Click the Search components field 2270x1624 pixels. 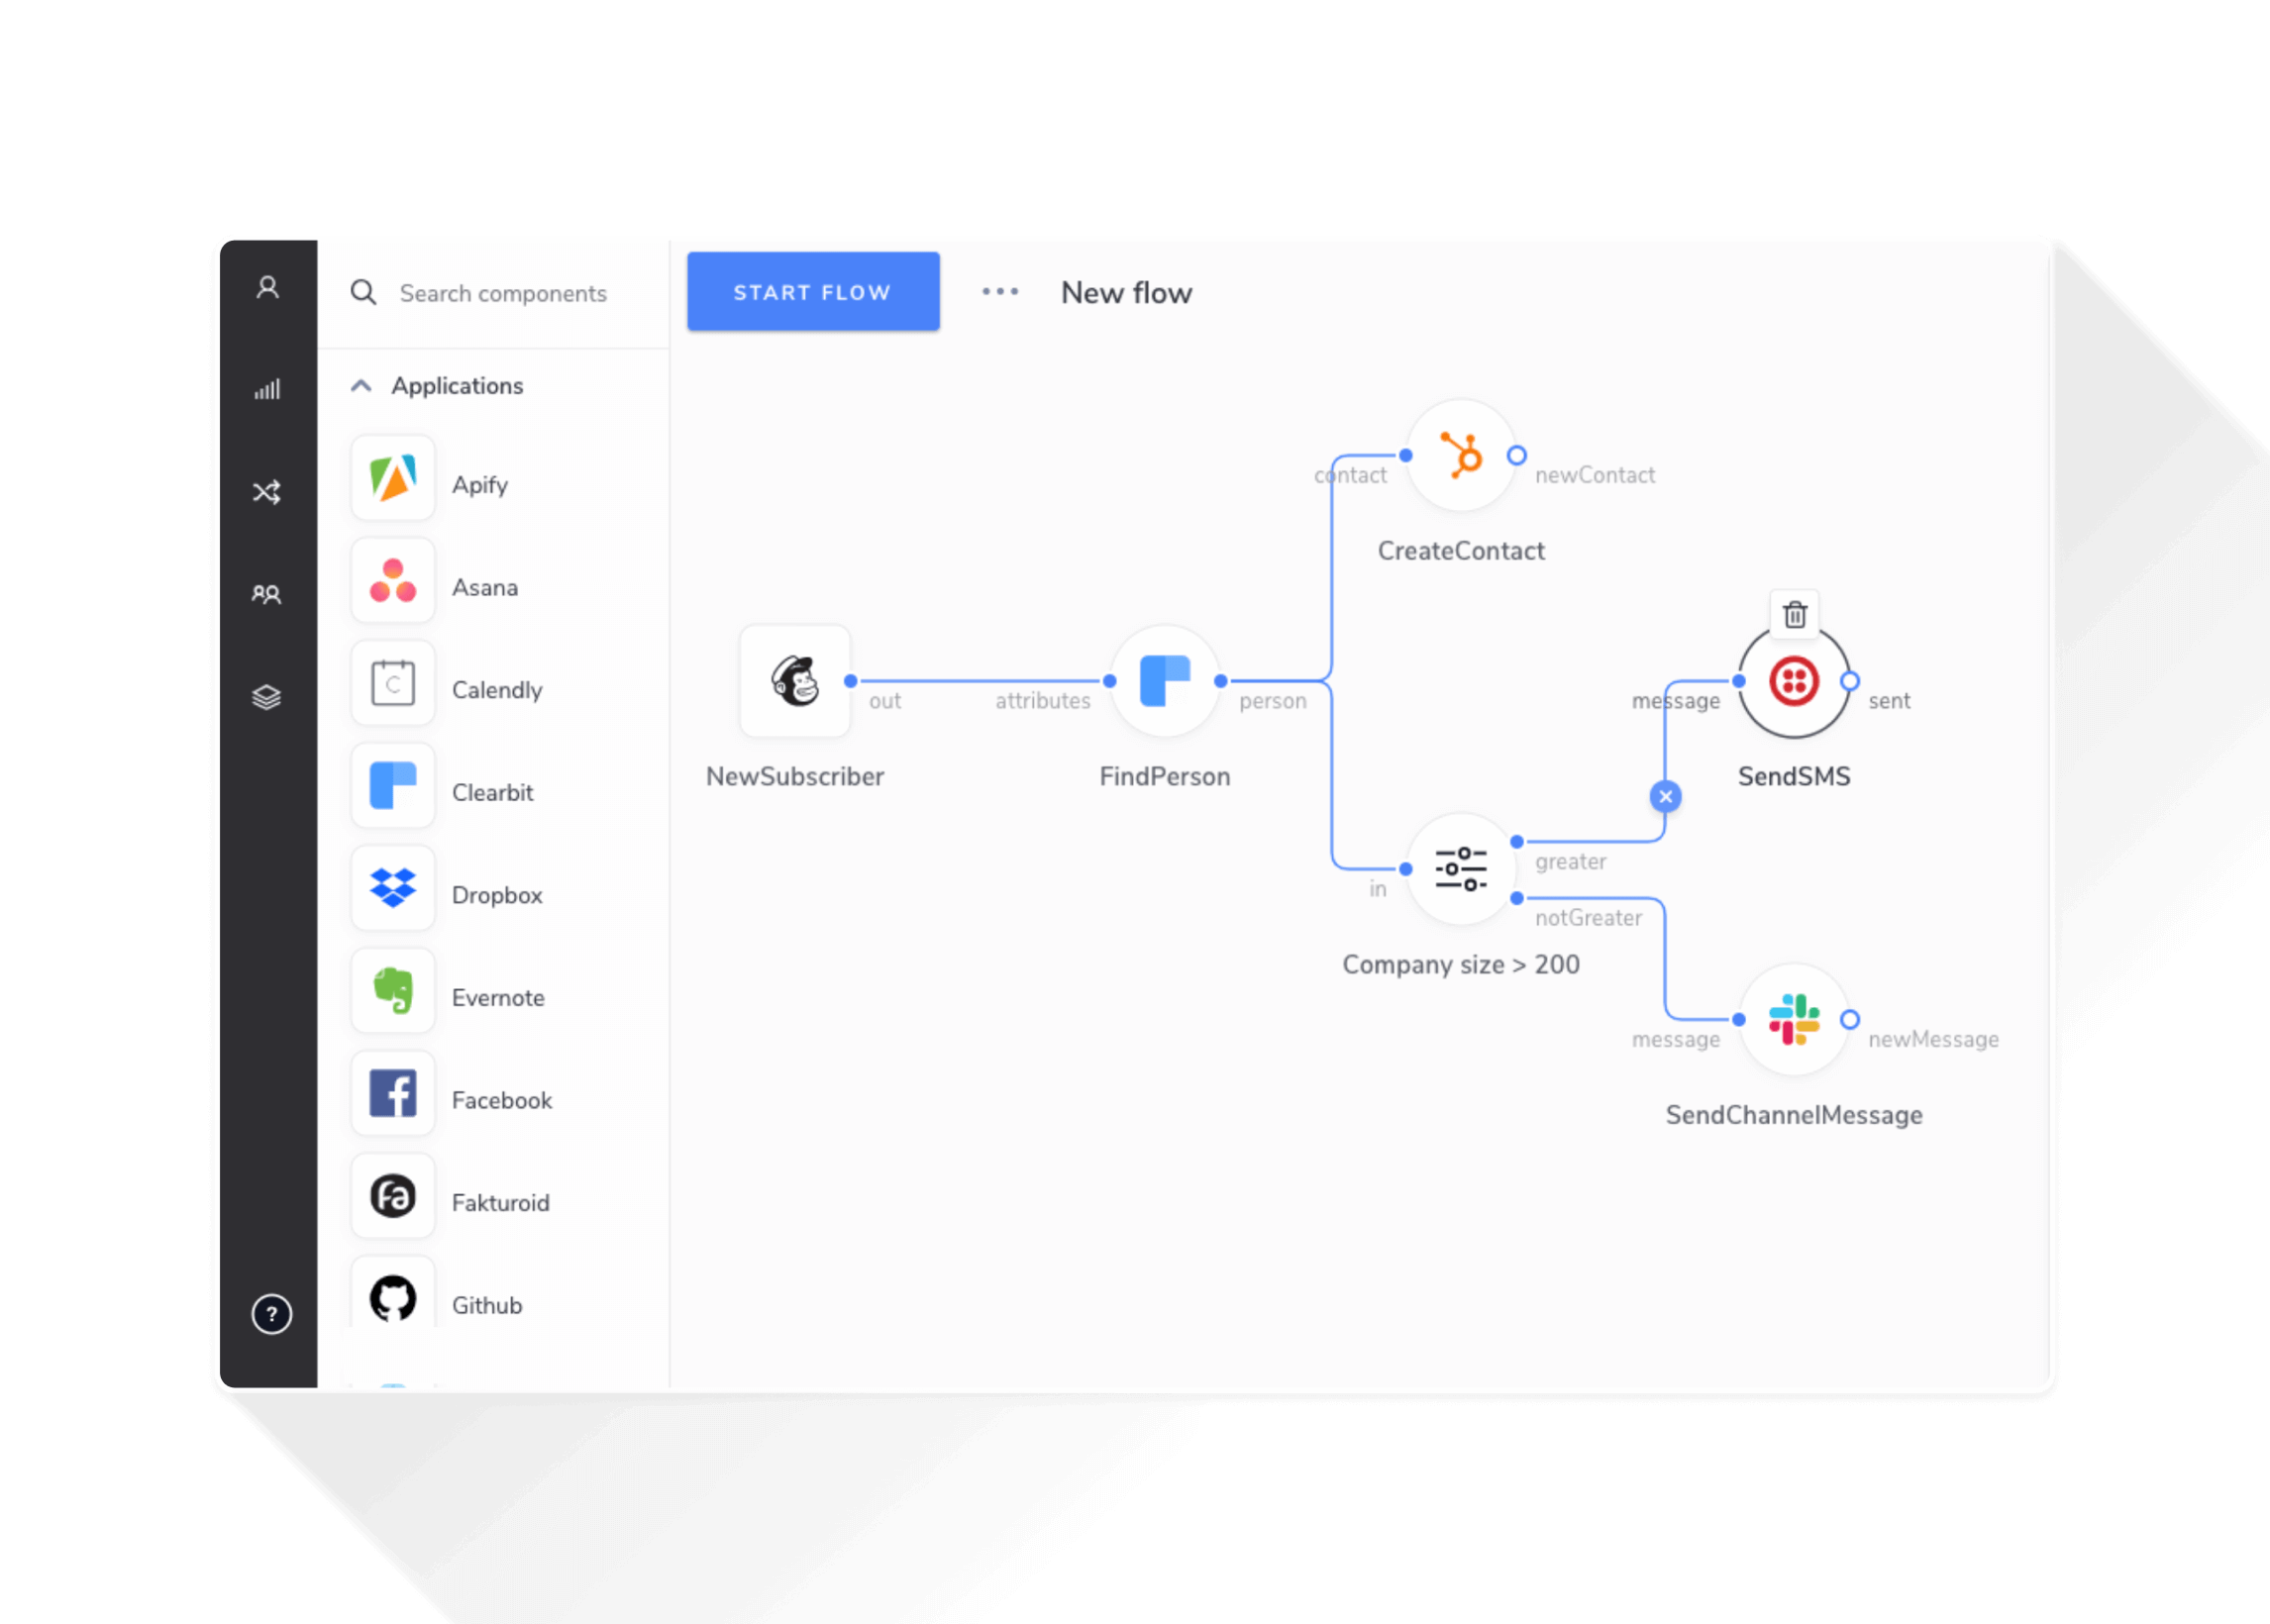click(503, 292)
